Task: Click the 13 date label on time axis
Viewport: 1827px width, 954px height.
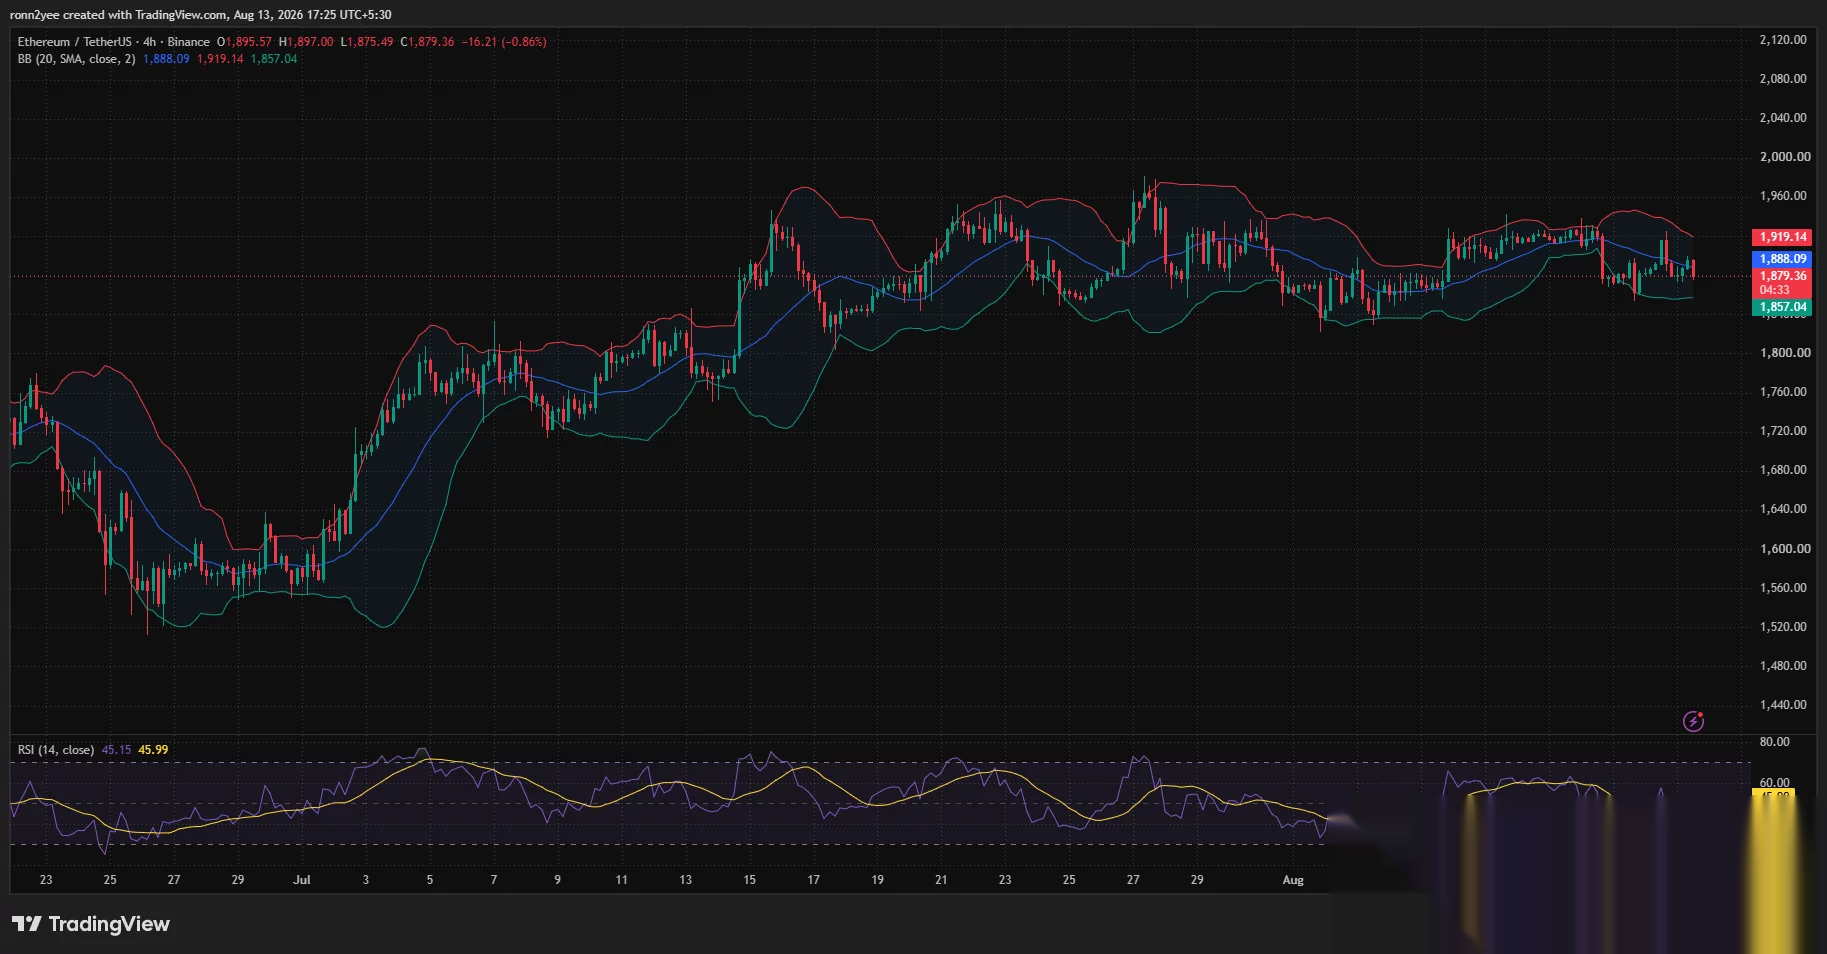Action: tap(686, 880)
